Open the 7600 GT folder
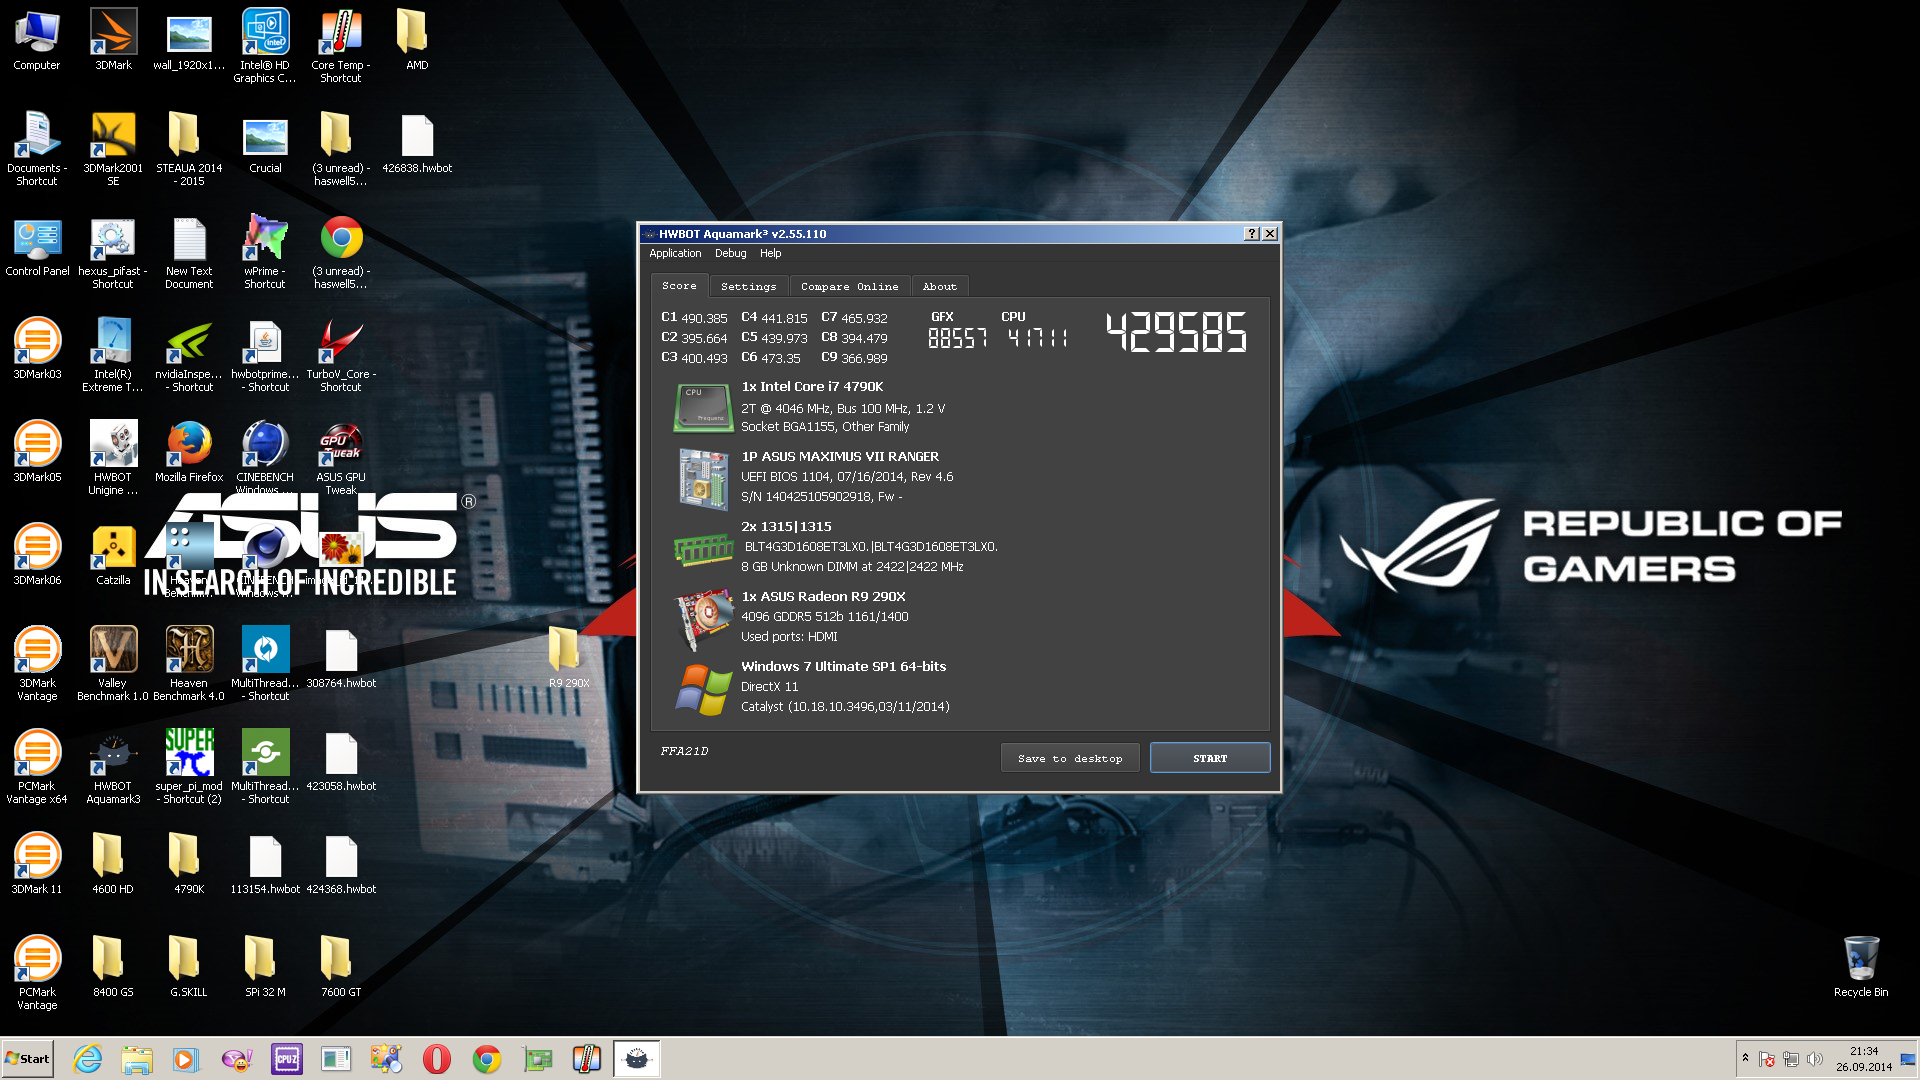This screenshot has width=1920, height=1080. click(x=341, y=967)
